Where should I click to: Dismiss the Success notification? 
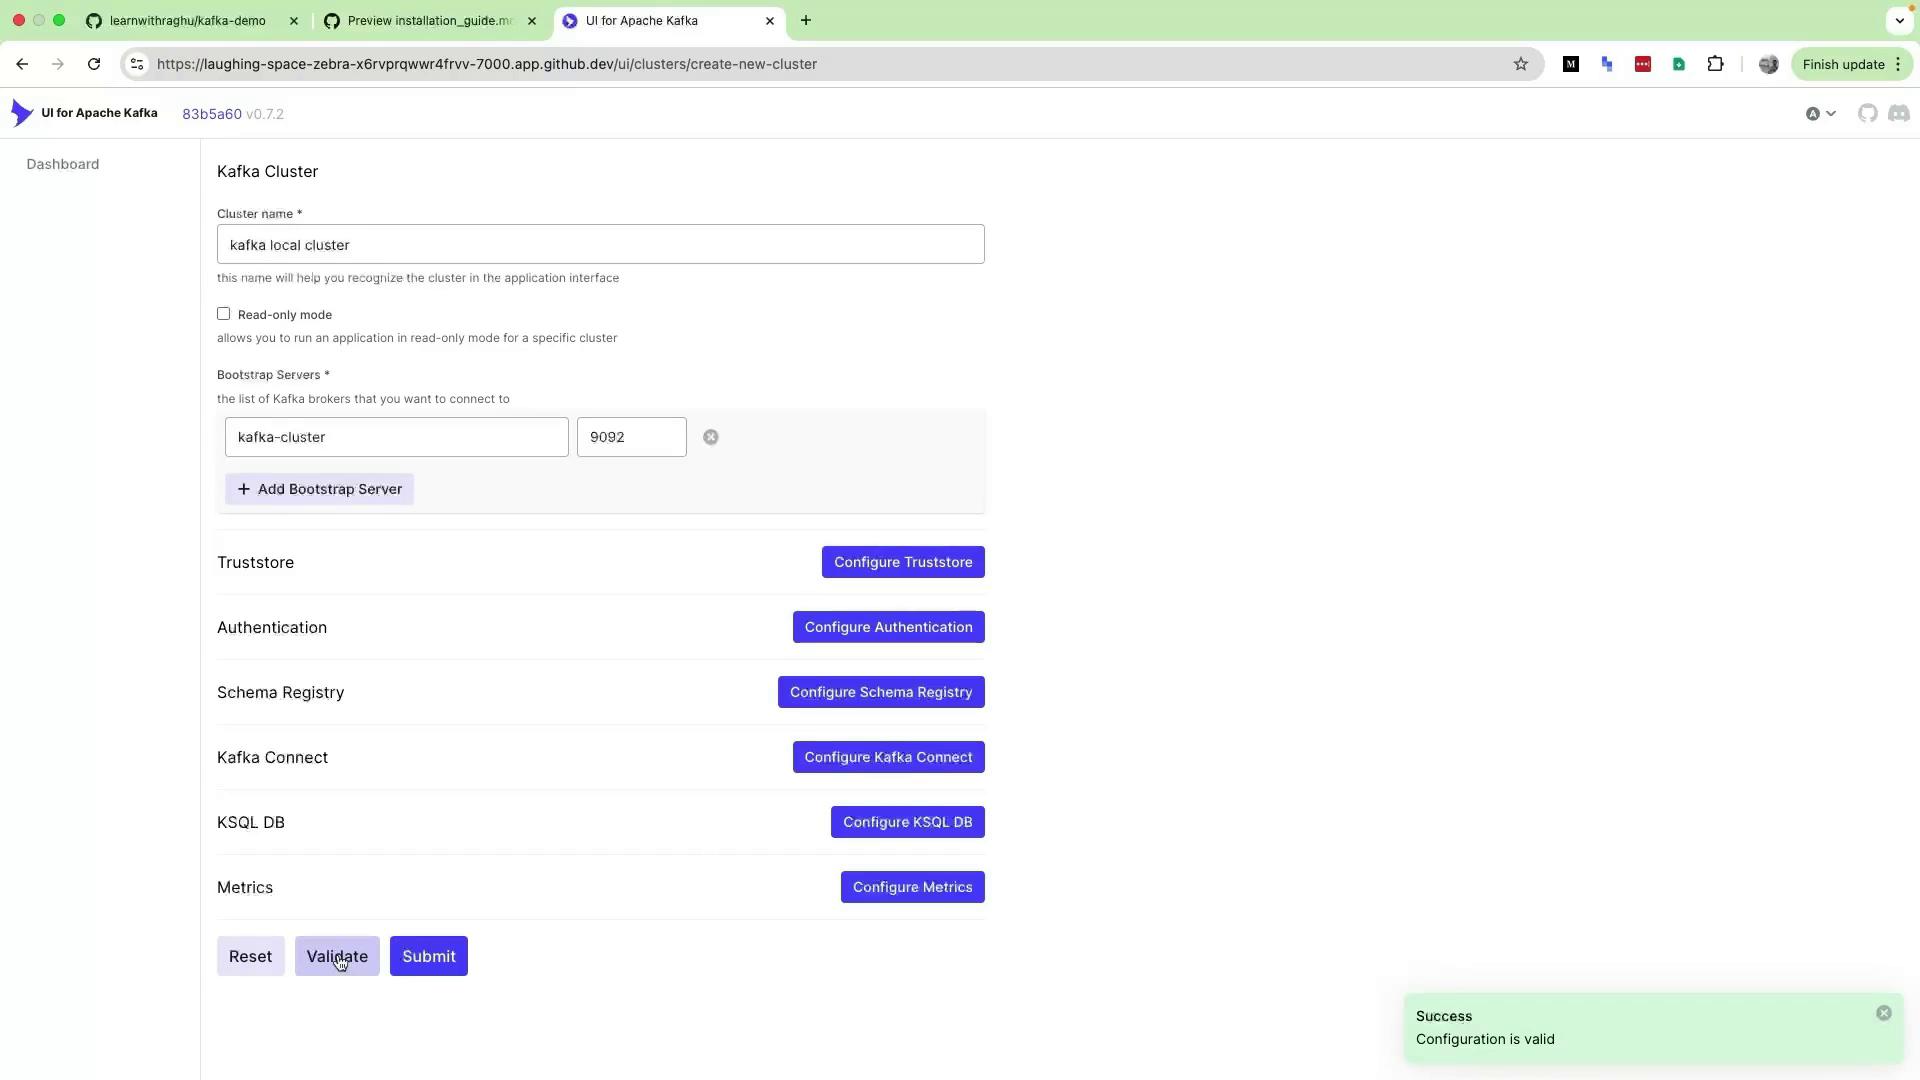[1883, 1014]
